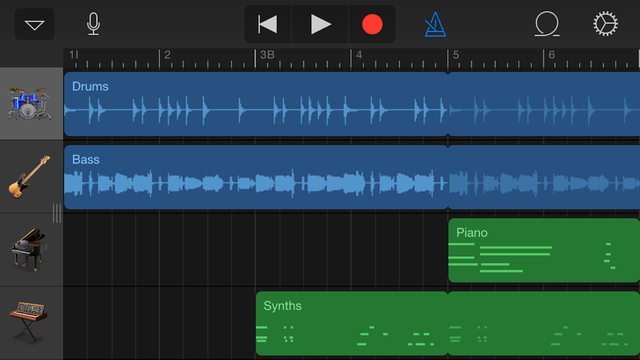Tap the microphone input icon
This screenshot has width=640, height=360.
pos(93,24)
